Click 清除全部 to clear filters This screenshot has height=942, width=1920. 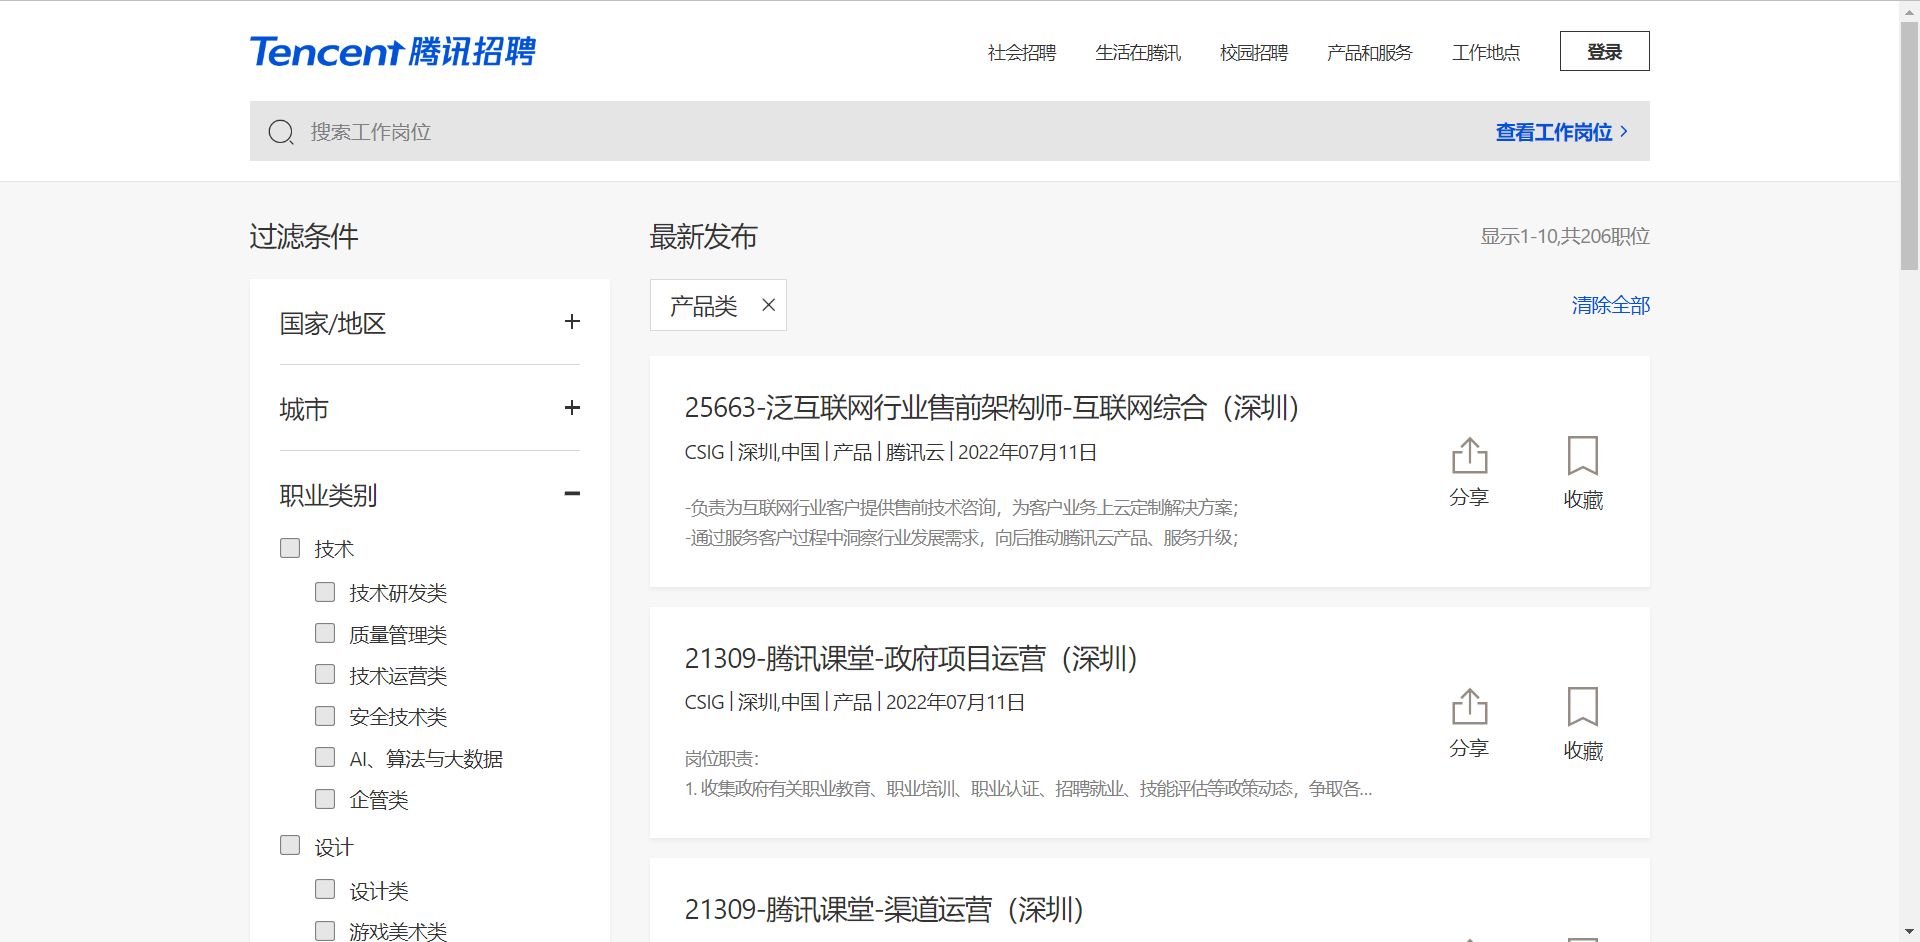coord(1611,305)
